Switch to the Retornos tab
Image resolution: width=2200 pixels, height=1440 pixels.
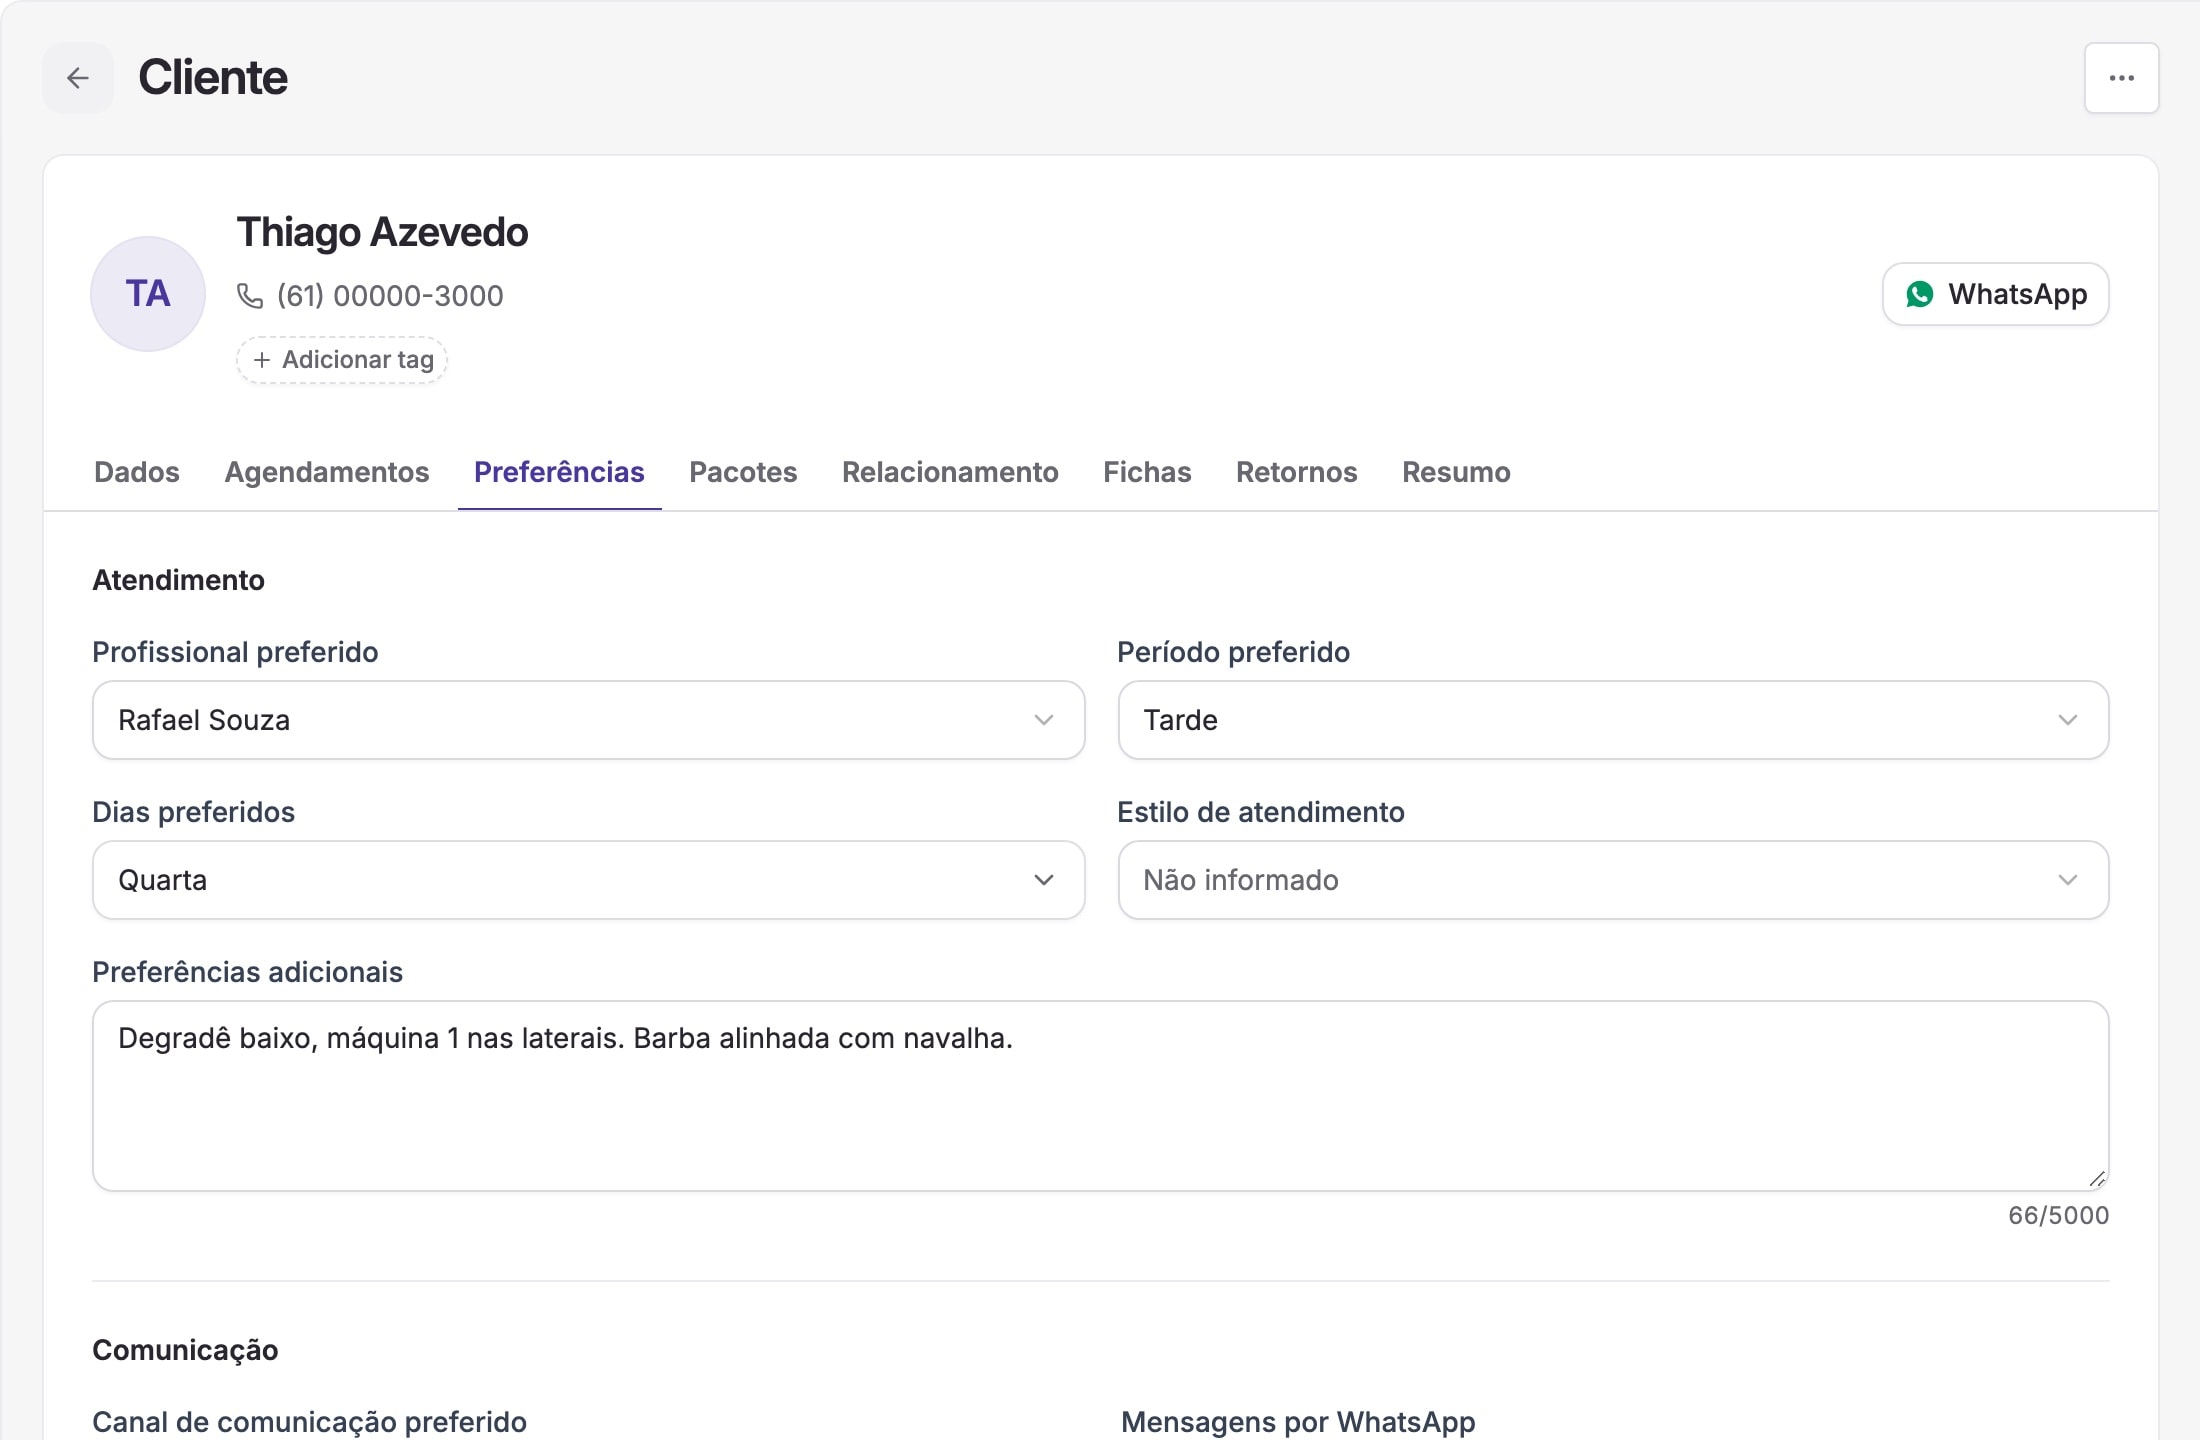coord(1297,472)
